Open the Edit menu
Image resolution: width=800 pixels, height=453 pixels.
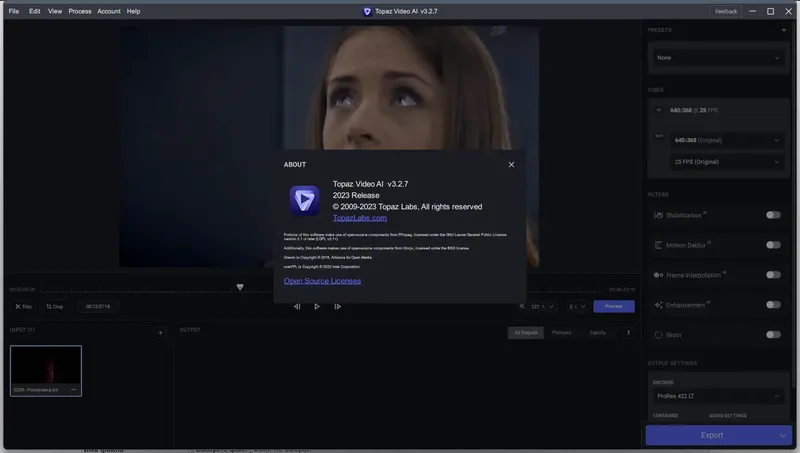point(34,11)
